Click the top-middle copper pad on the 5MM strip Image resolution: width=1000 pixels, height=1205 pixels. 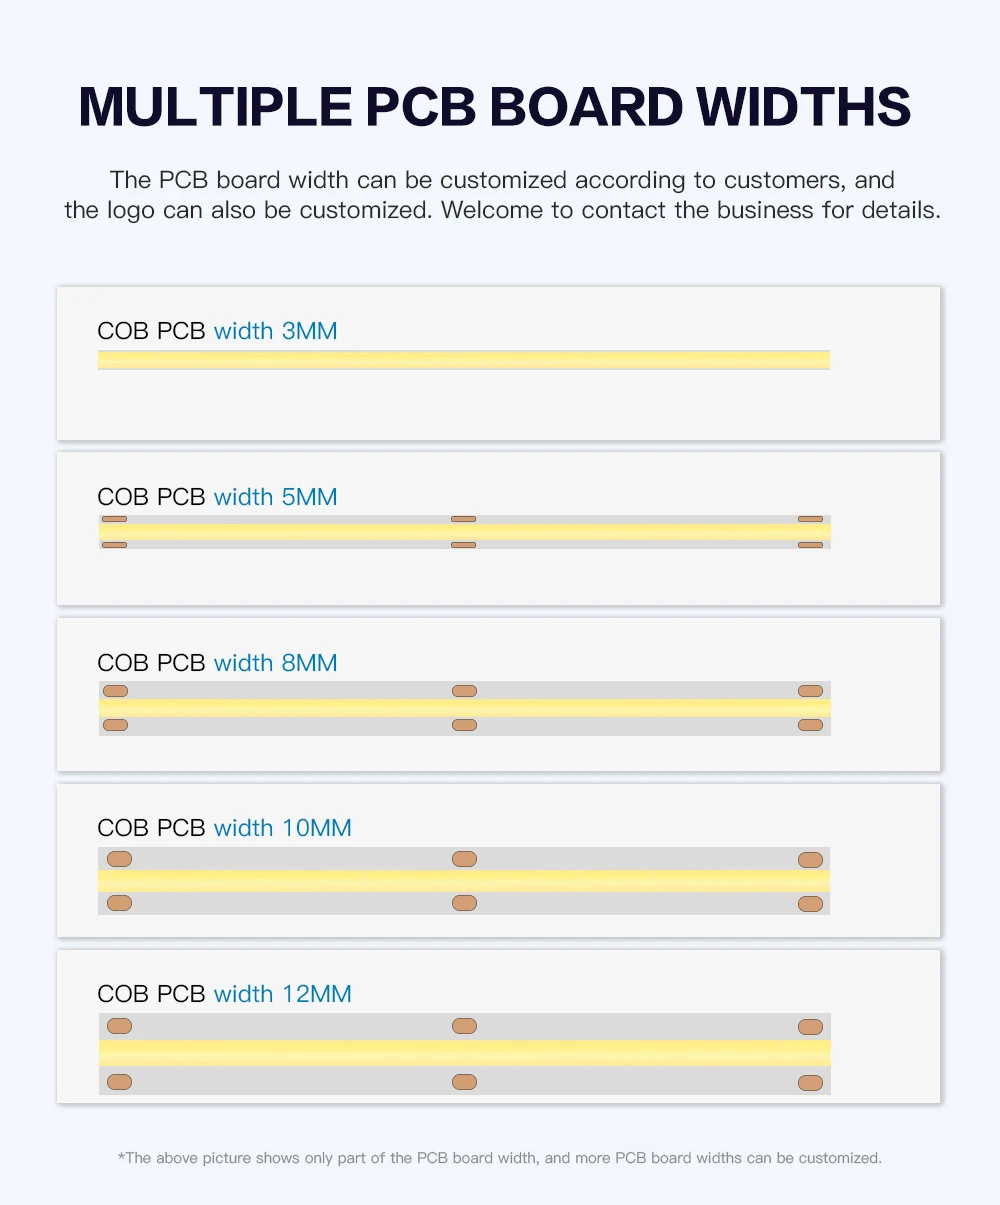(463, 519)
